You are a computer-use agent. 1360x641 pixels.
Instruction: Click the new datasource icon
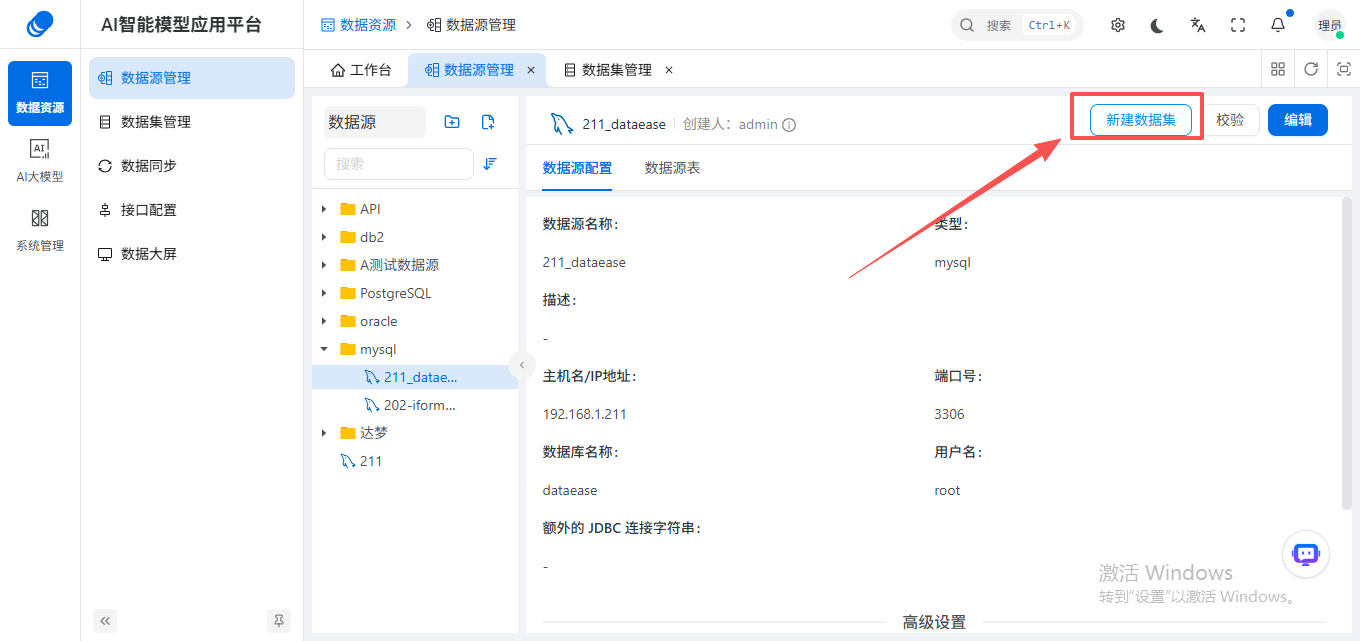[488, 122]
